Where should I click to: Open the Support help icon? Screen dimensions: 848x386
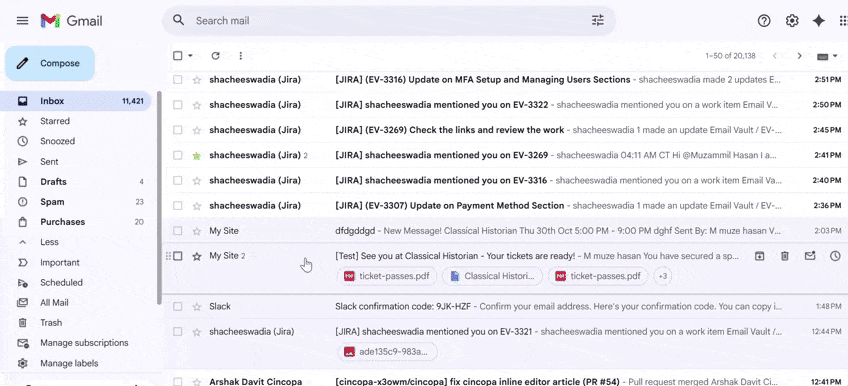tap(764, 21)
